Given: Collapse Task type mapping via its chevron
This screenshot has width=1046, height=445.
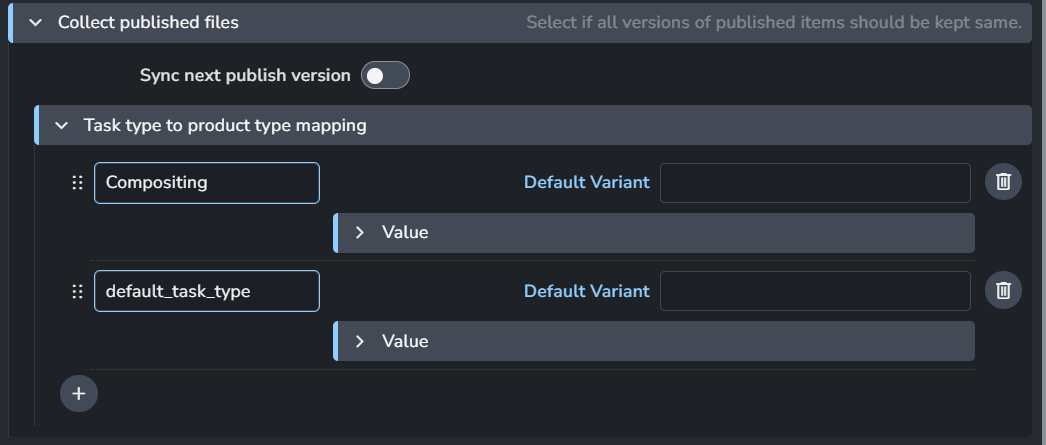Looking at the screenshot, I should tap(62, 125).
